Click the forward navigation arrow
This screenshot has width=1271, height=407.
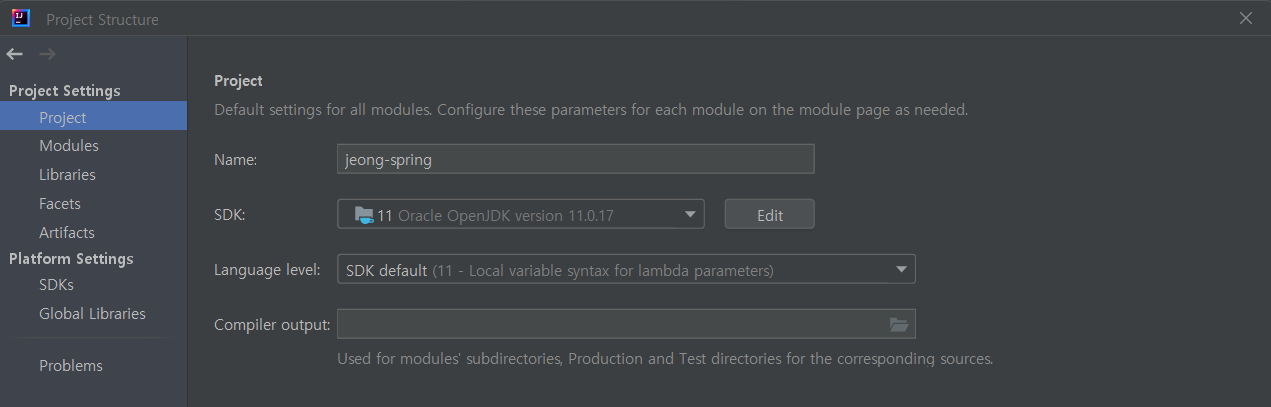[x=47, y=54]
